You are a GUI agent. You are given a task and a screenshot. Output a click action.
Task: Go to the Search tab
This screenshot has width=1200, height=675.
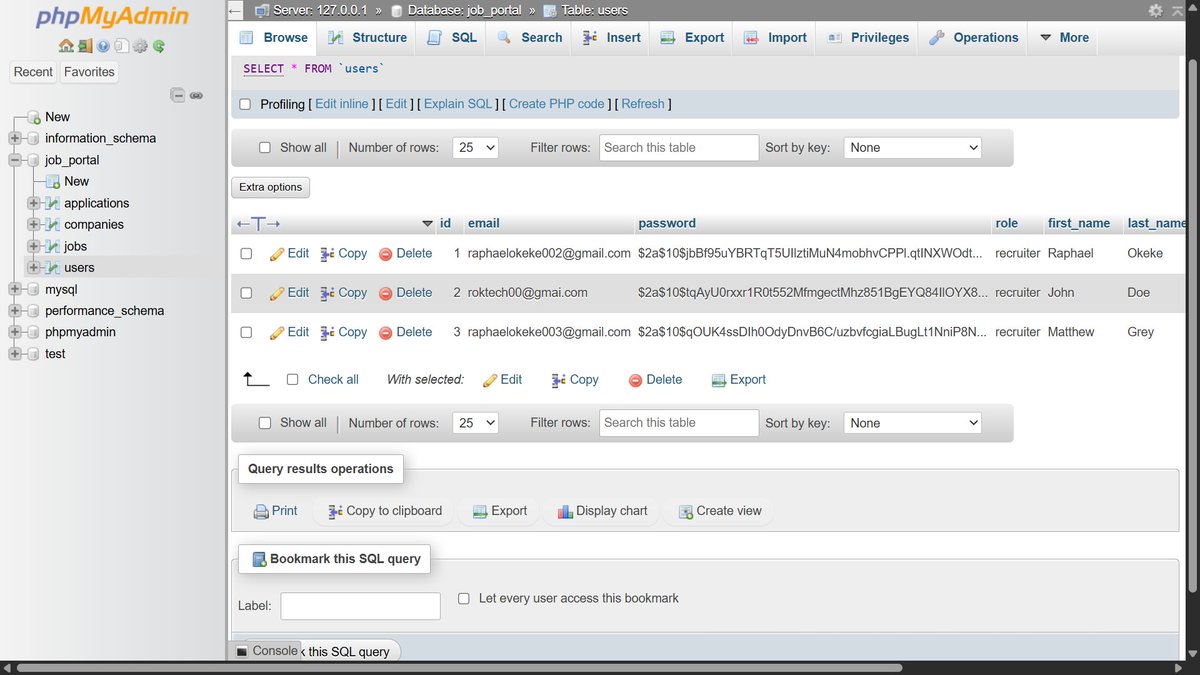(530, 37)
